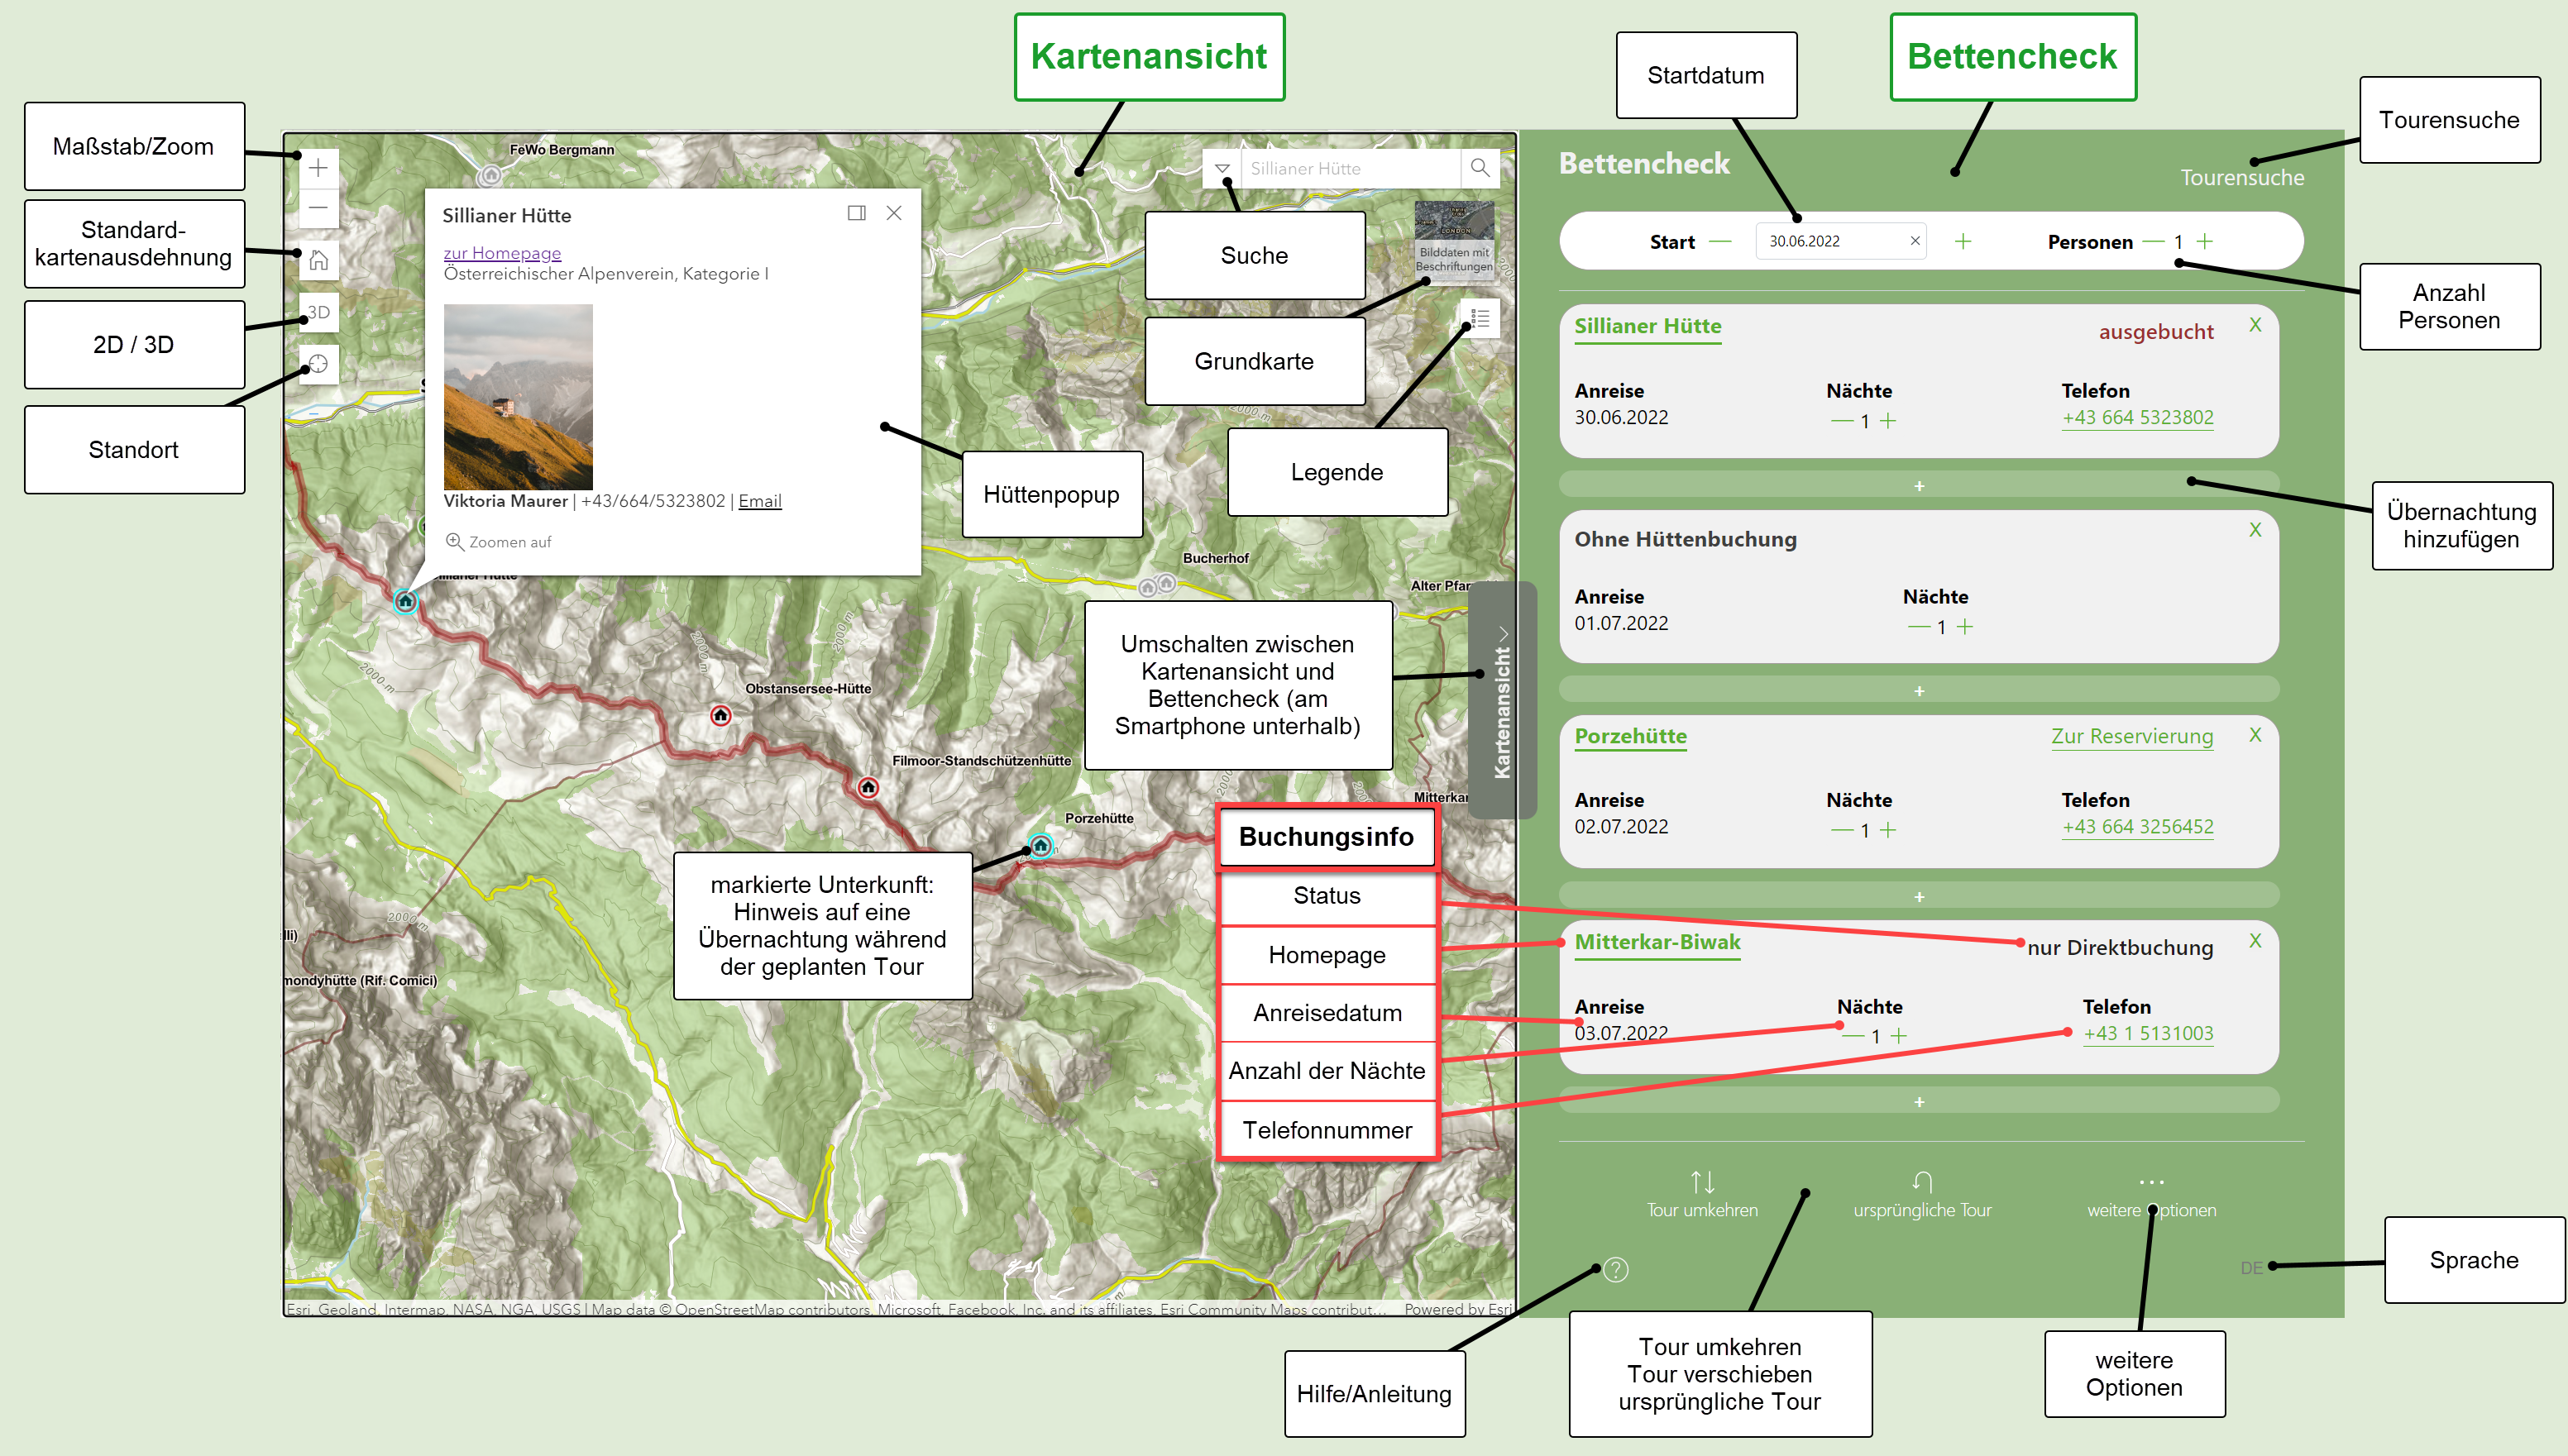Decrease nights at Mitterkar-Biwak
Screen dimensions: 2568x1456
(x=1853, y=1036)
